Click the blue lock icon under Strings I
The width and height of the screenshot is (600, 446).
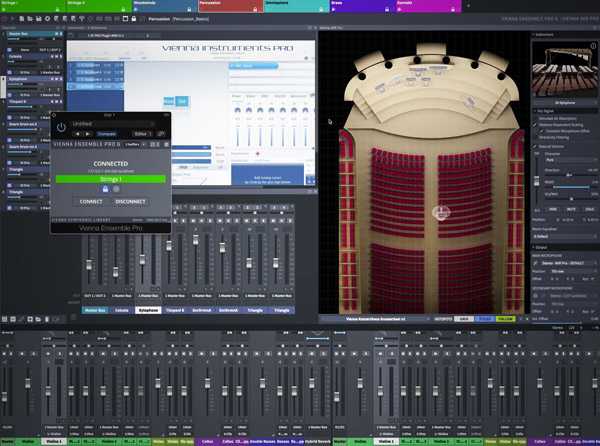[x=105, y=189]
